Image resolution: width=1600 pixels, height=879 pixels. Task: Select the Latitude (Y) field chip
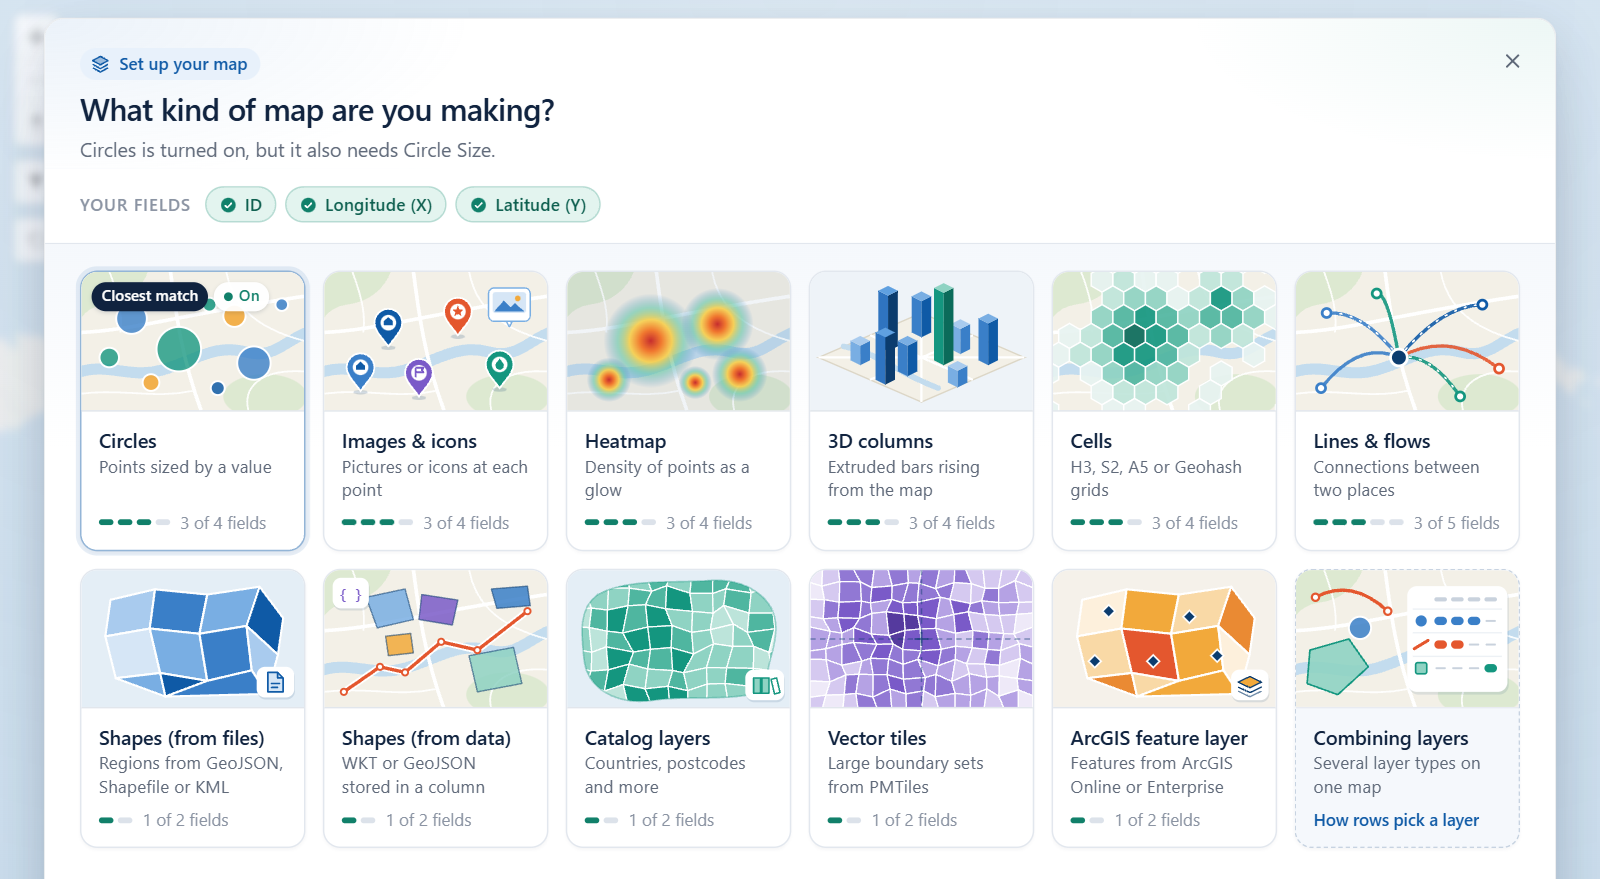point(528,205)
